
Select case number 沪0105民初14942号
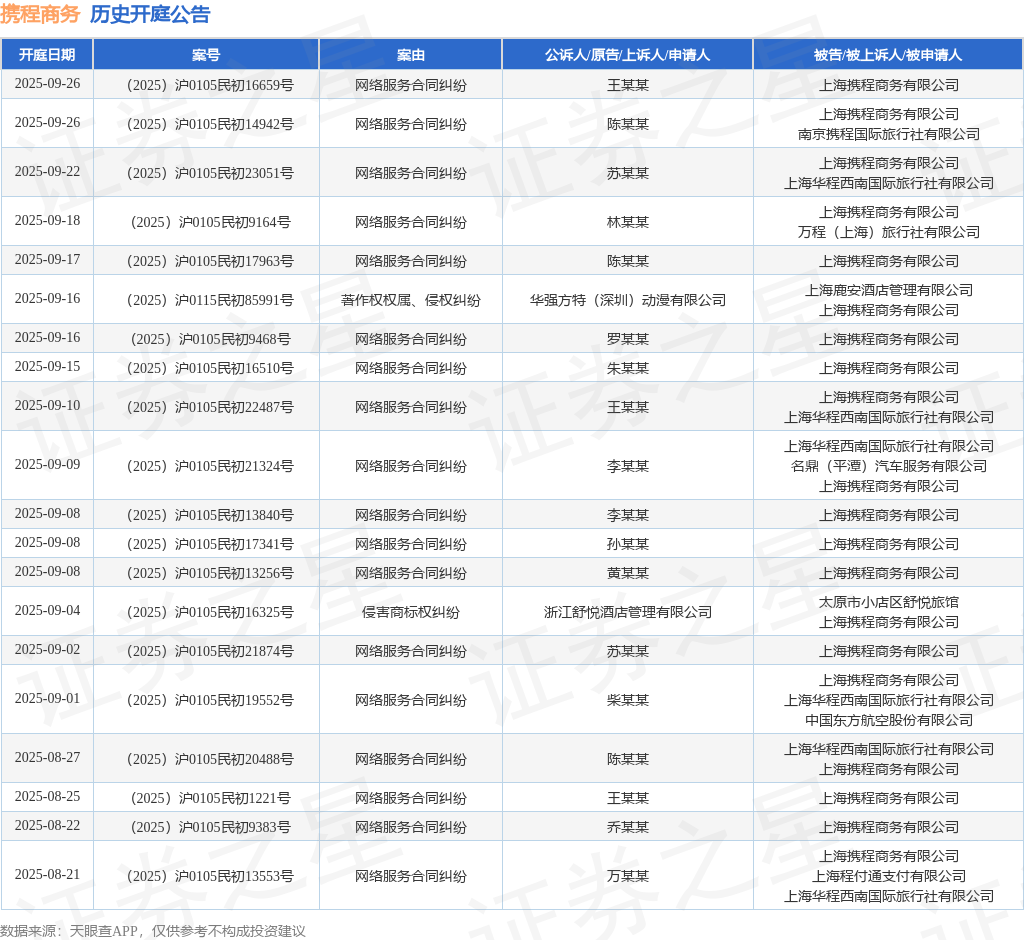click(210, 123)
